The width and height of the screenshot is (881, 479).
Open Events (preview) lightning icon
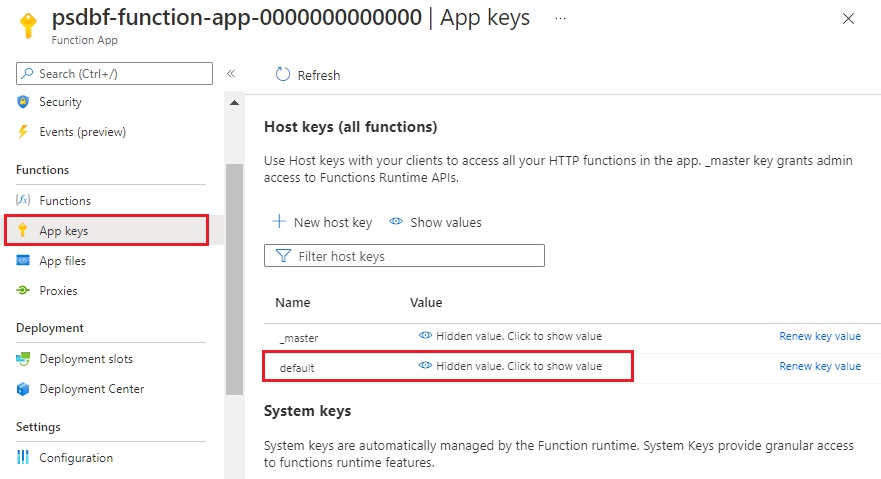[x=24, y=132]
